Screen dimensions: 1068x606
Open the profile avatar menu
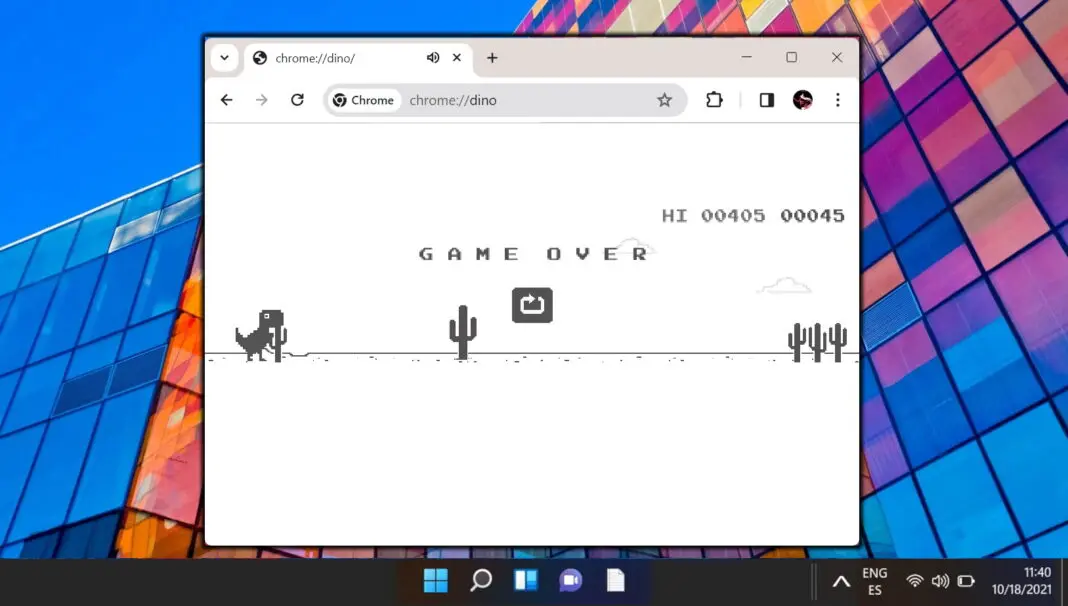[x=802, y=100]
